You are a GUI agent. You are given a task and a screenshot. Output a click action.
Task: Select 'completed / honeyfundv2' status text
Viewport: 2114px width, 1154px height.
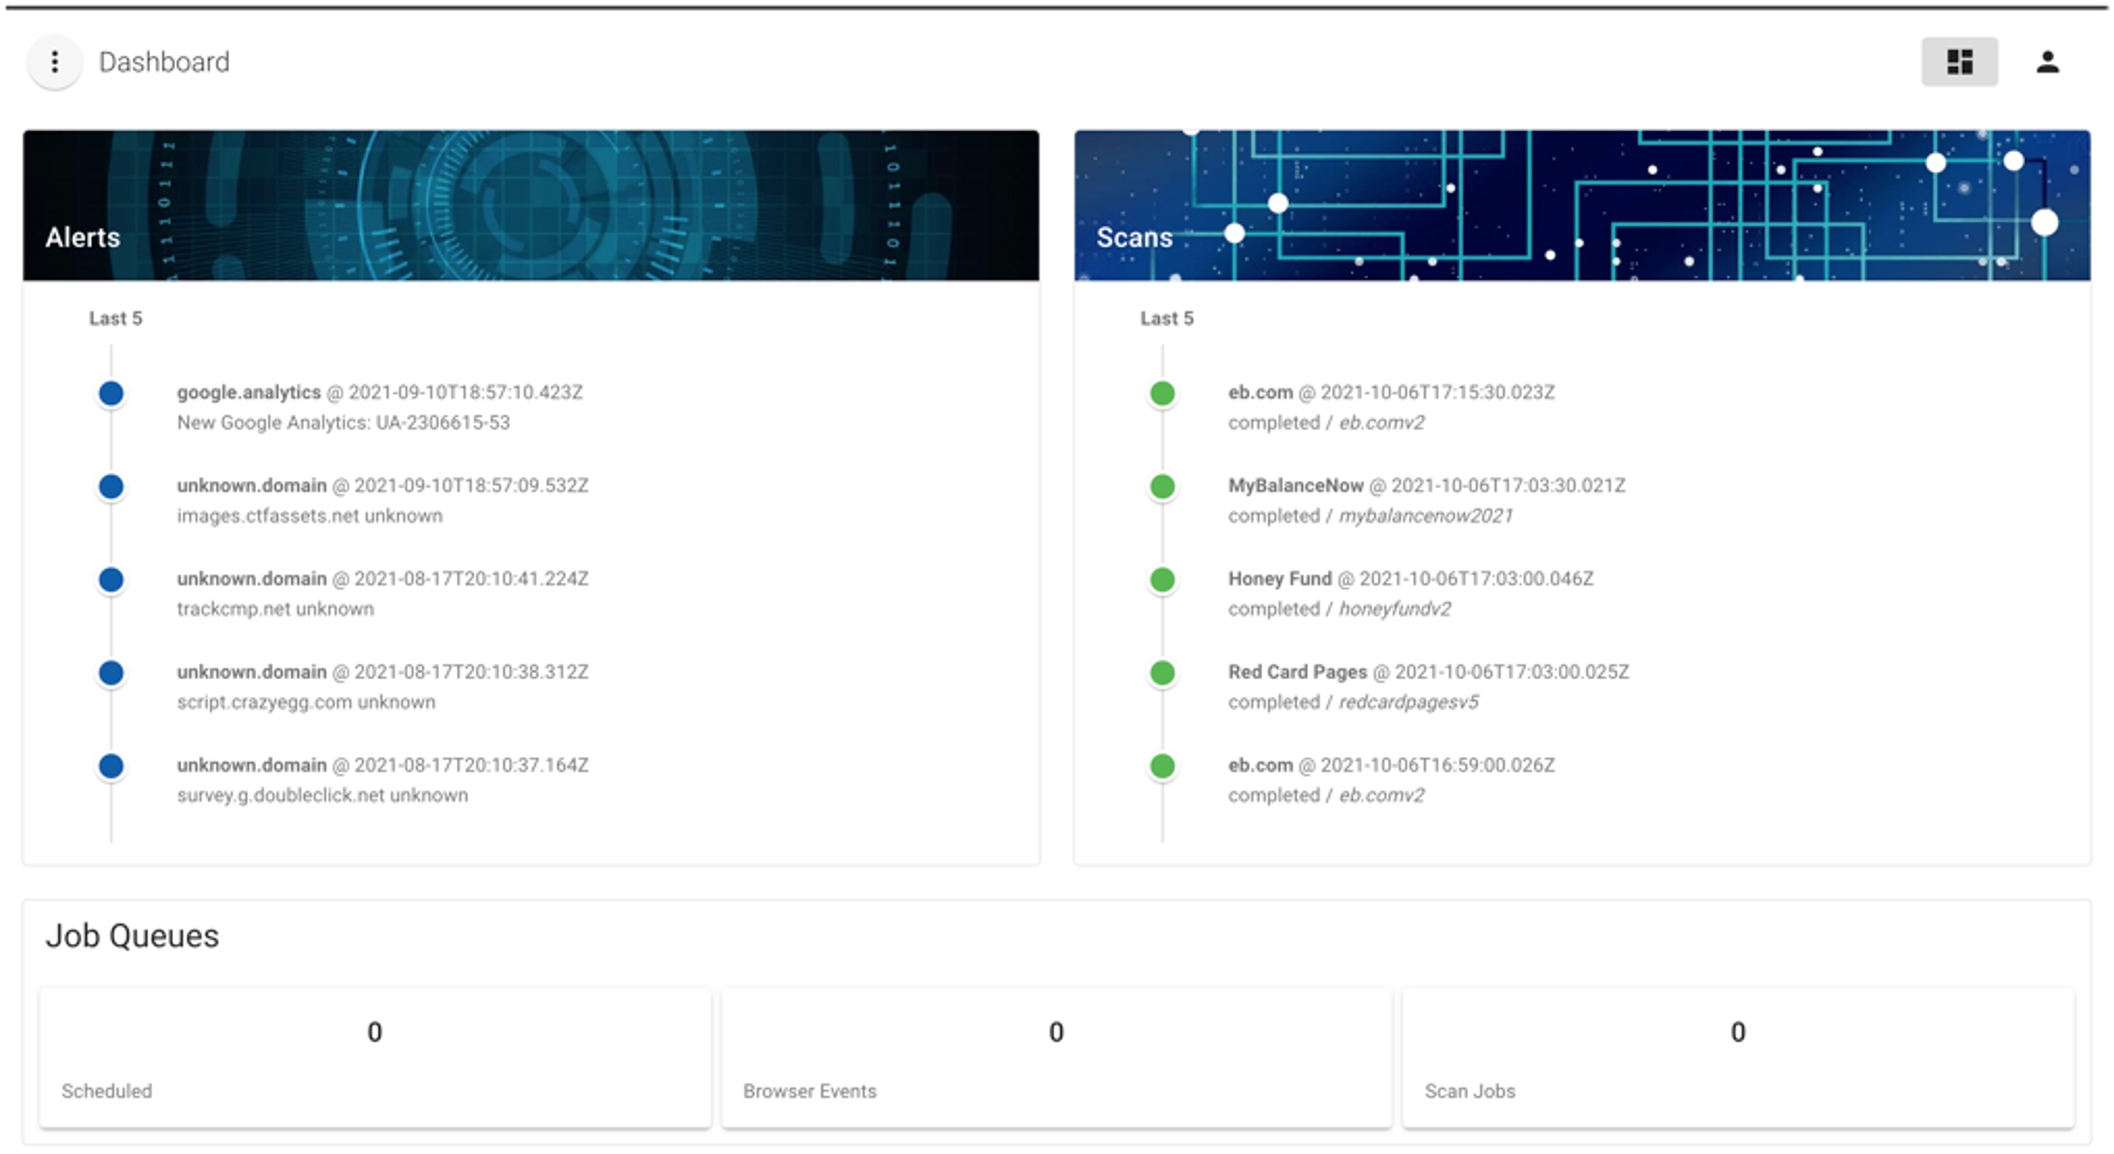(1339, 609)
